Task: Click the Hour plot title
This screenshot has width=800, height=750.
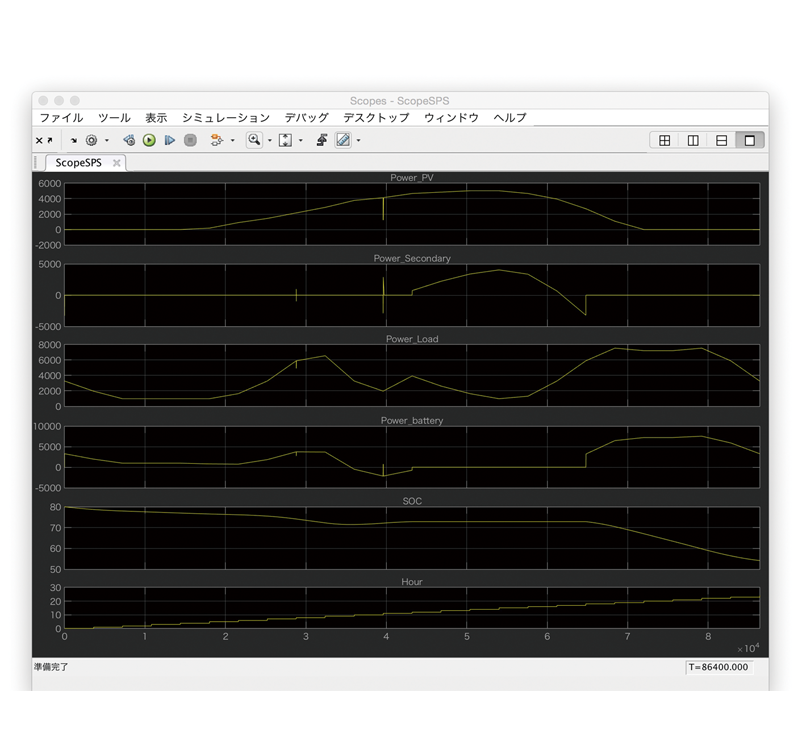Action: [x=412, y=582]
